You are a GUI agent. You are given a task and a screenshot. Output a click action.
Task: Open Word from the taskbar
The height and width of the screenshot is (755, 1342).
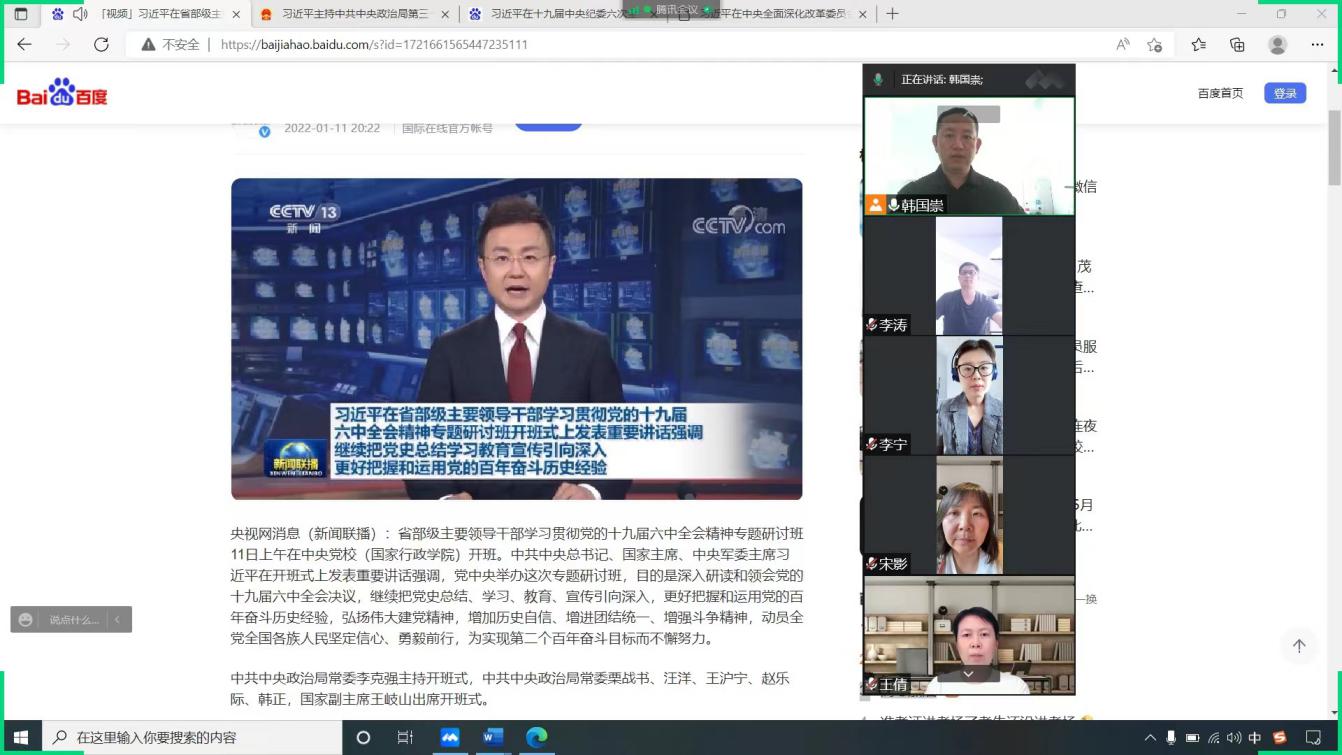493,738
